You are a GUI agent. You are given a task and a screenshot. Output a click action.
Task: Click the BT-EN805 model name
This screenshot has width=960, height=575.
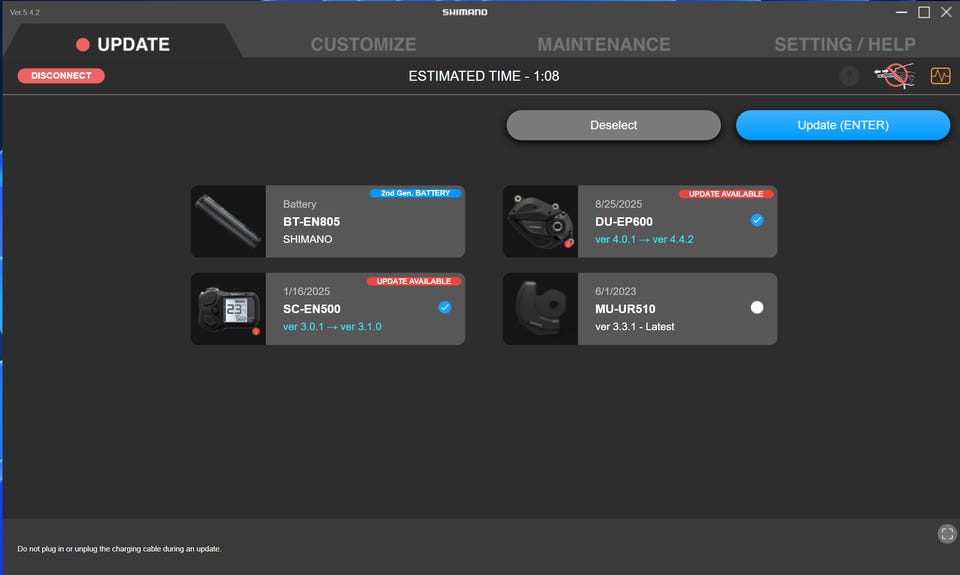311,222
